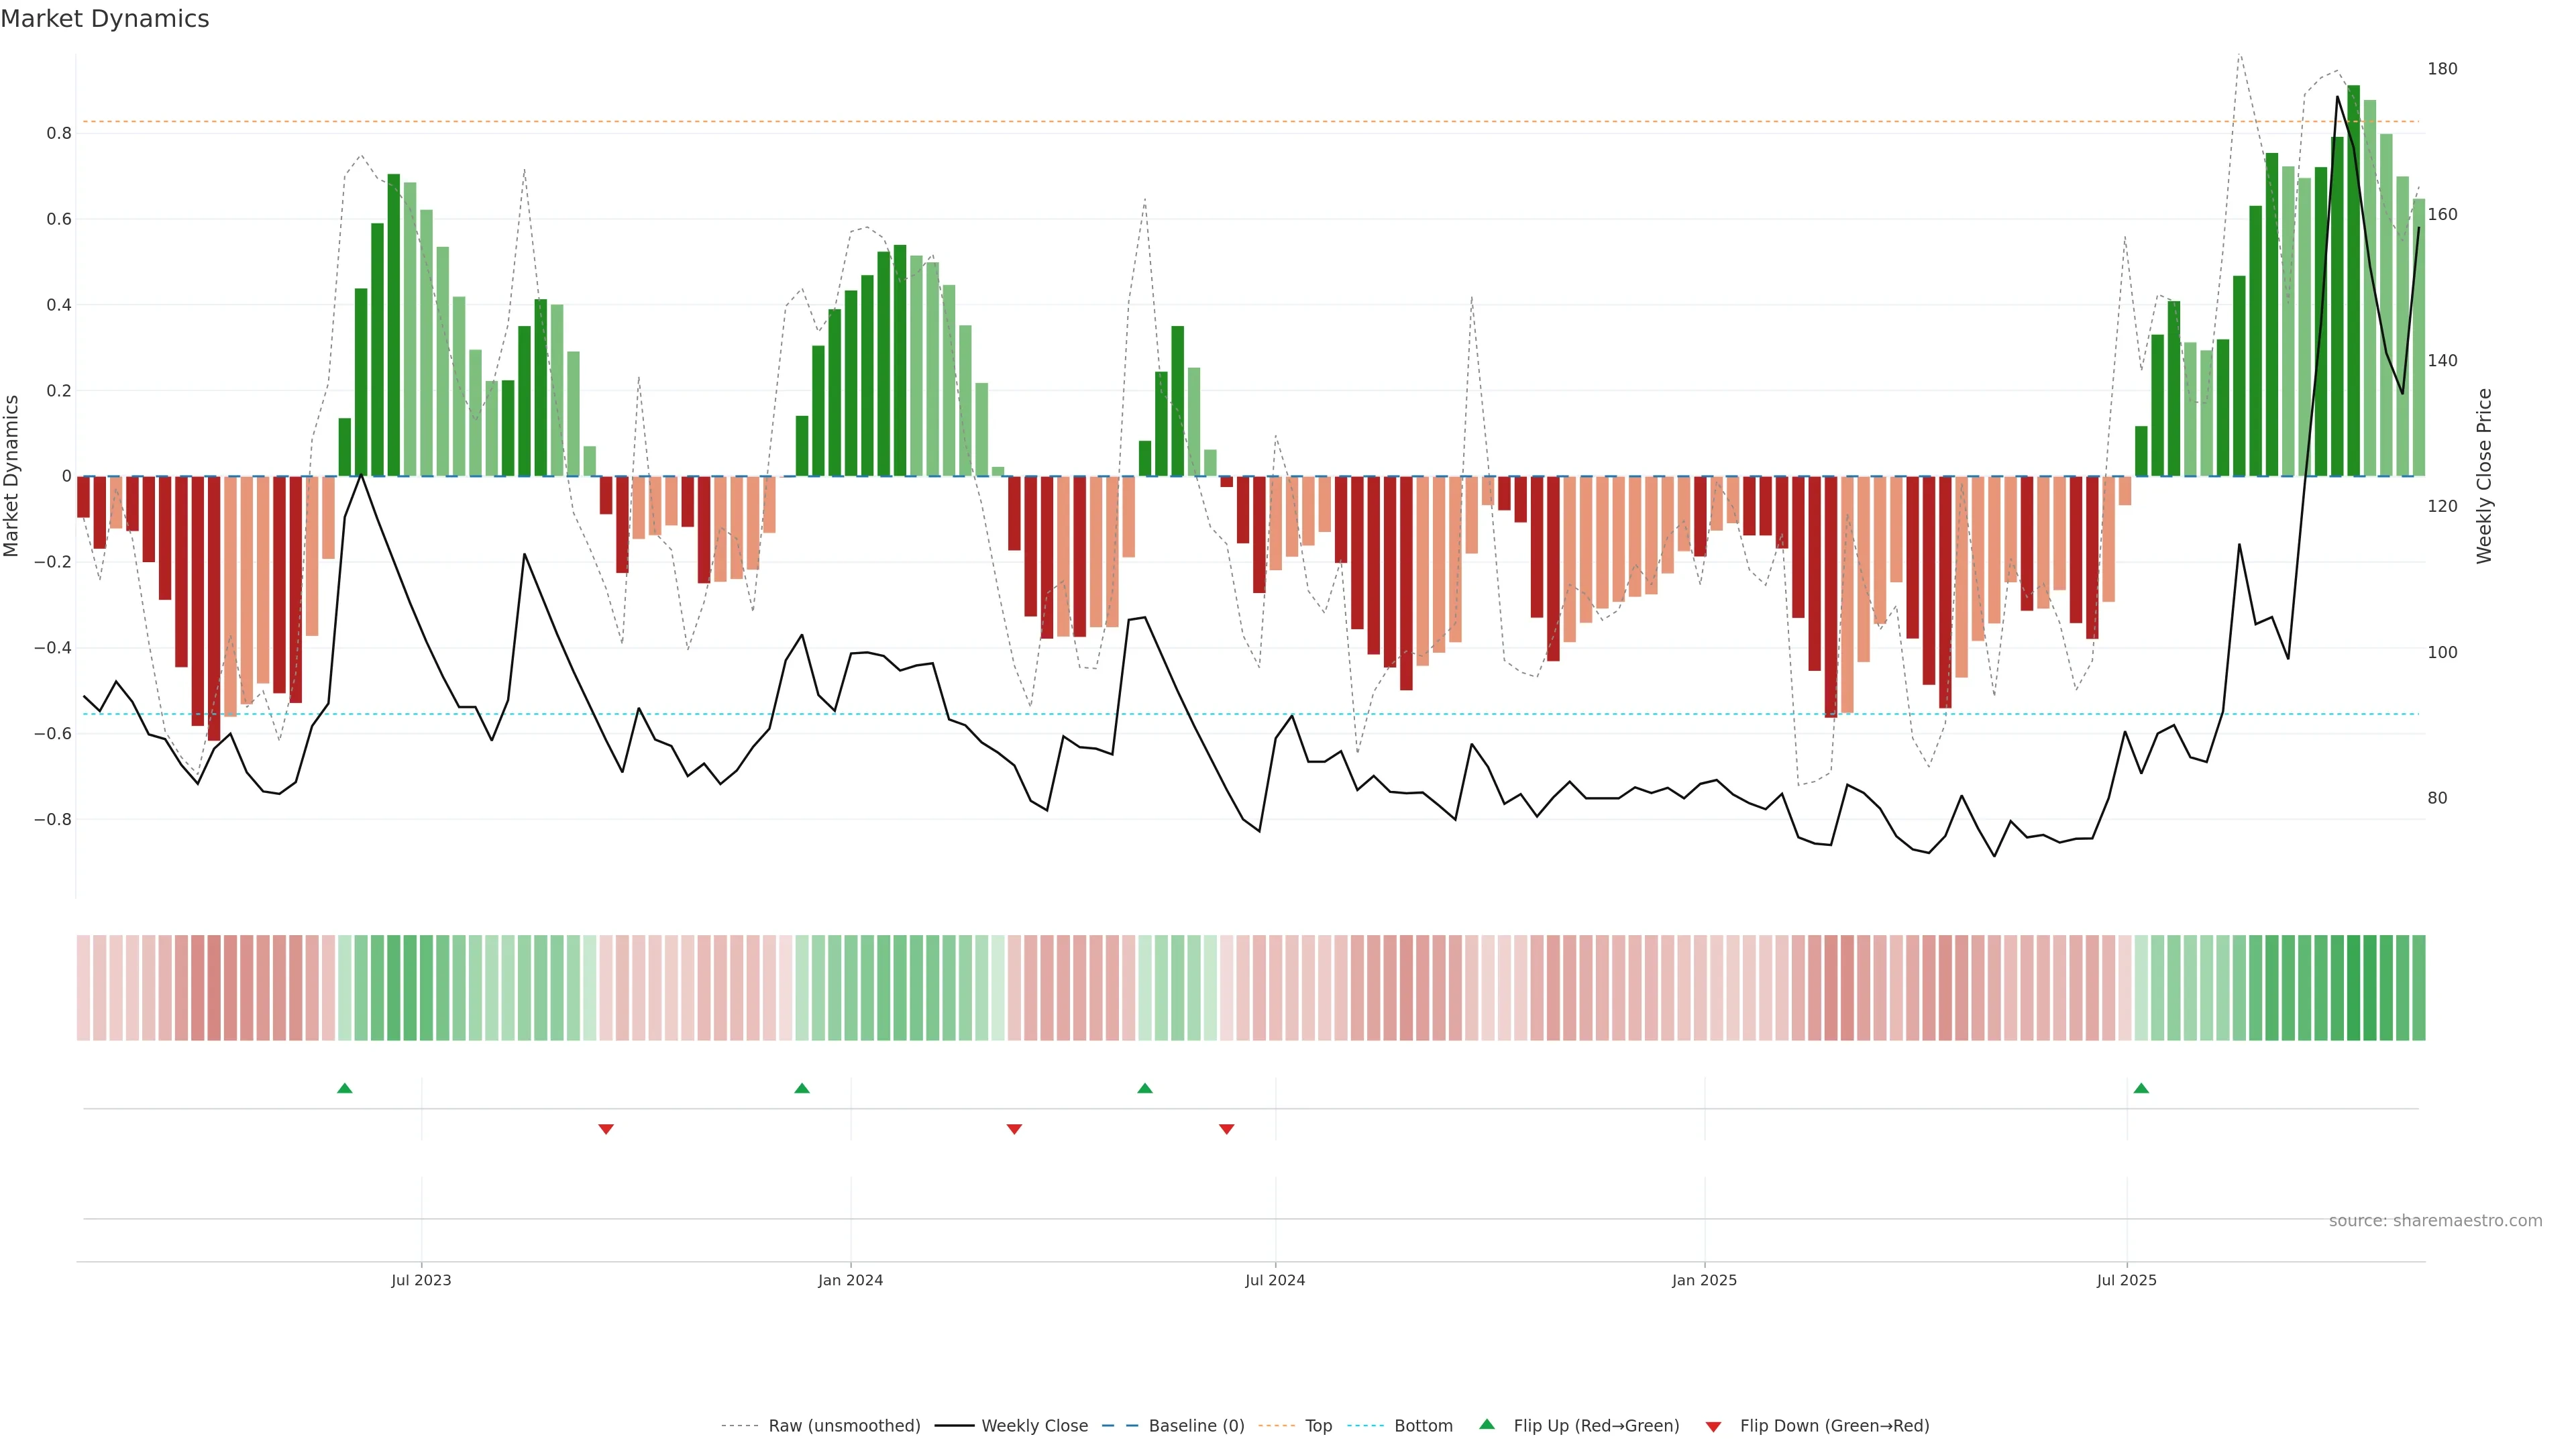Click the Flip Up triangle between Jan and Jul 2024
Image resolution: width=2576 pixels, height=1449 pixels.
click(1145, 1088)
